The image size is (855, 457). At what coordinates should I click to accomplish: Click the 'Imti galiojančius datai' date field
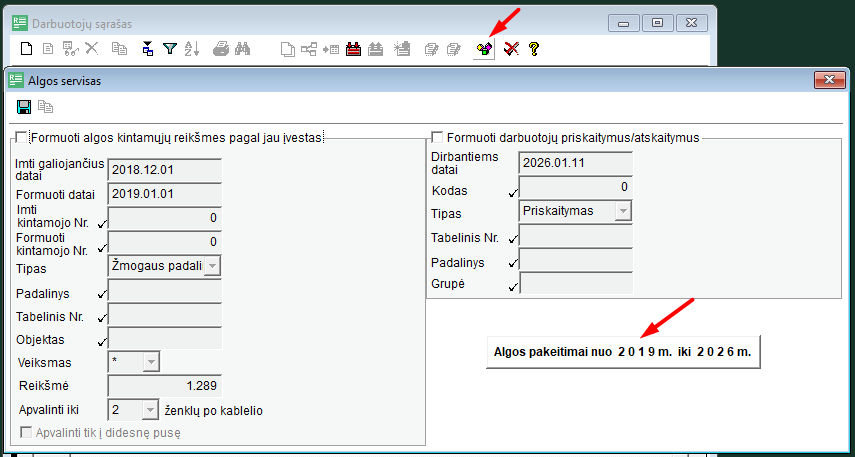(x=164, y=170)
